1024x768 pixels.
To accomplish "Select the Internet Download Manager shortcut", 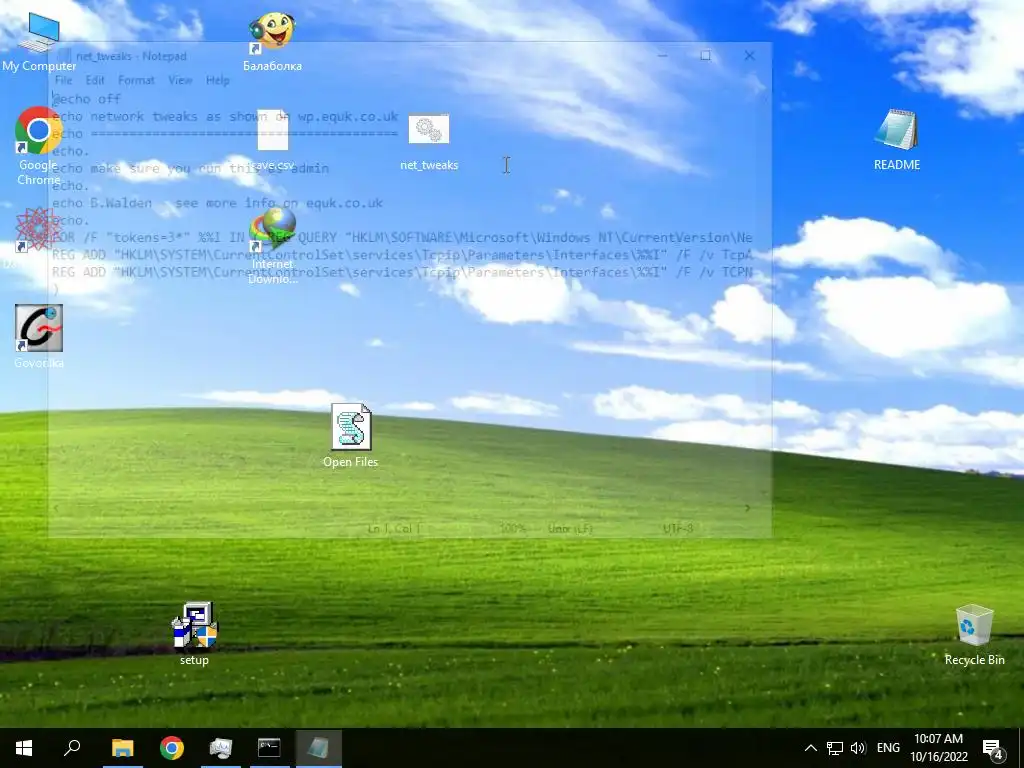I will pyautogui.click(x=272, y=246).
